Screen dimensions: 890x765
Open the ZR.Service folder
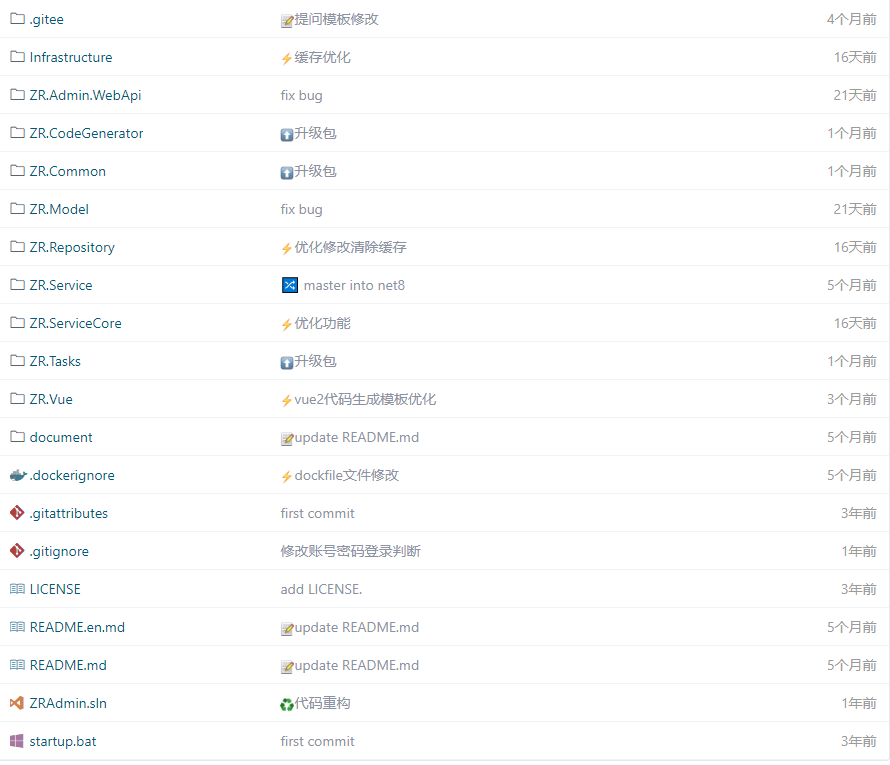pyautogui.click(x=61, y=285)
